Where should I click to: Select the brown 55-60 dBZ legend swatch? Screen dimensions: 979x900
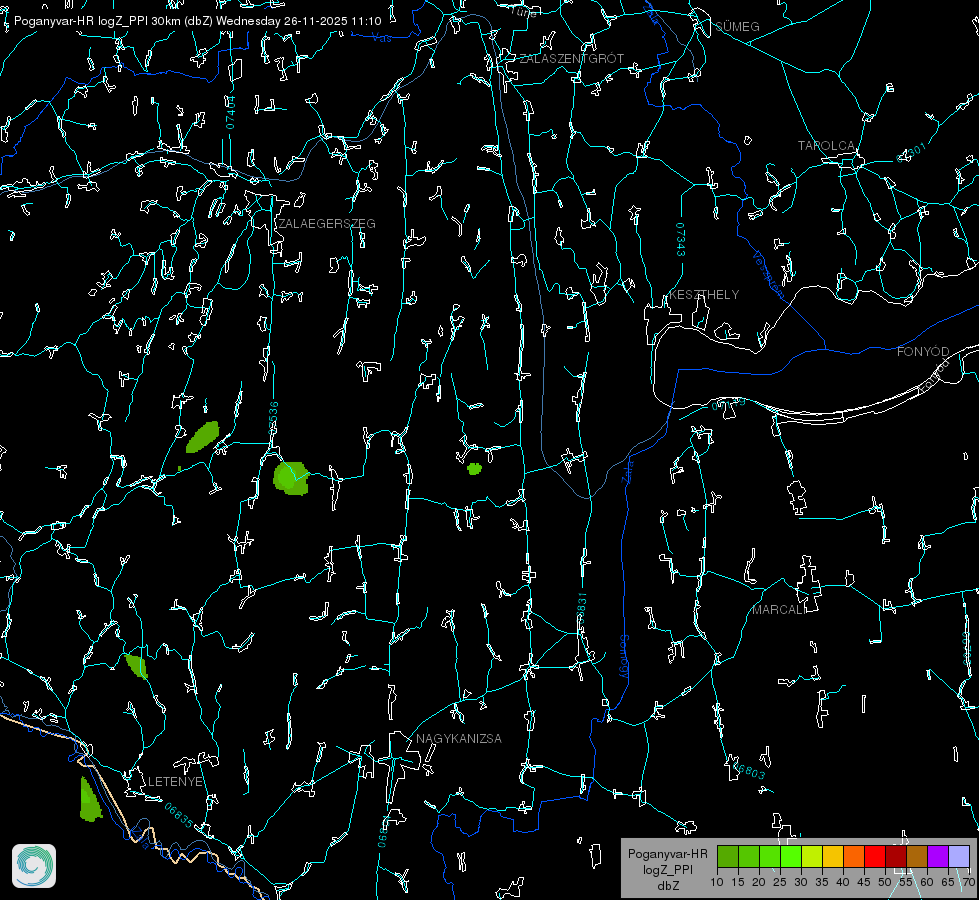(917, 856)
